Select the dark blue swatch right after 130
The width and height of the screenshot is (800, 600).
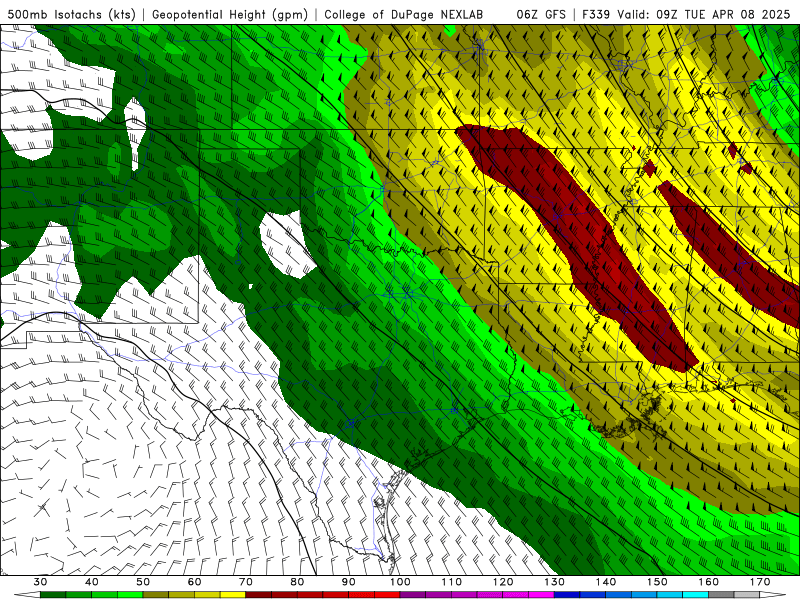567,595
